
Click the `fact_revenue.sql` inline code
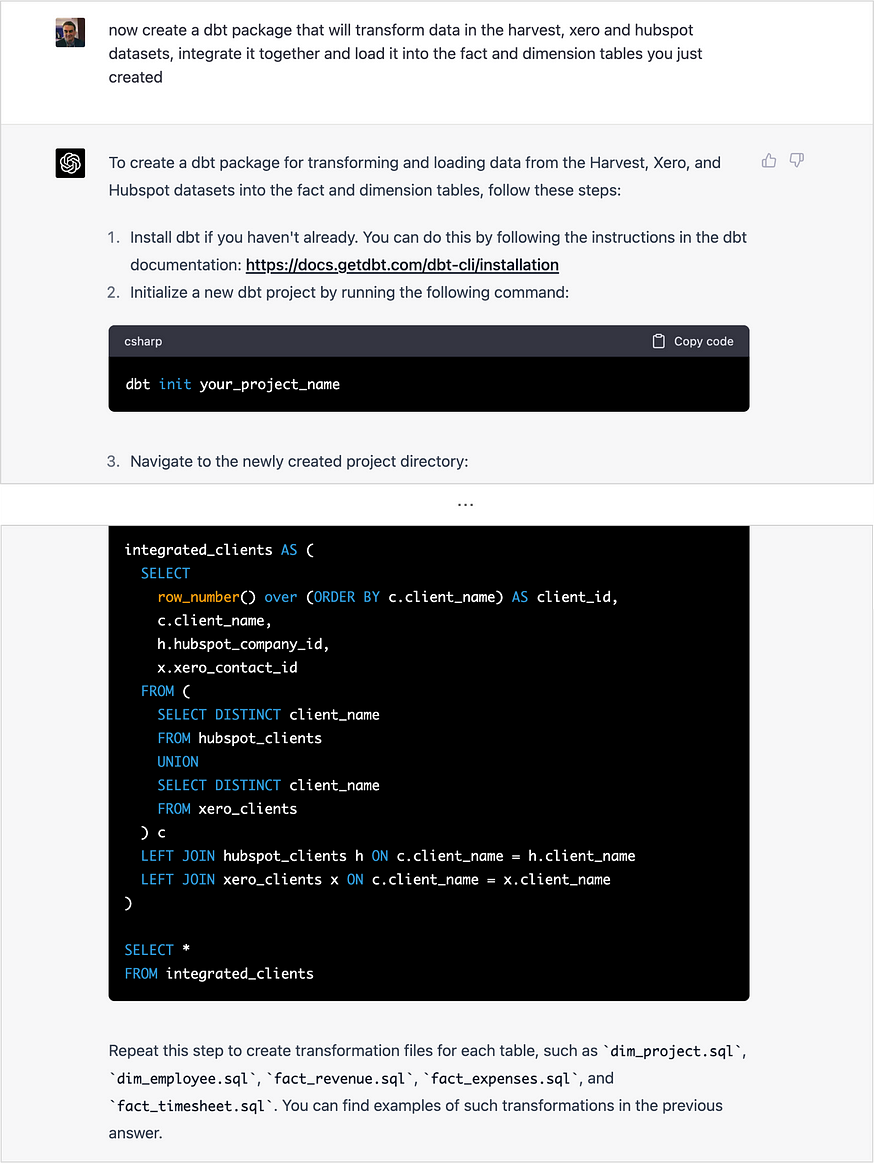coord(340,1078)
